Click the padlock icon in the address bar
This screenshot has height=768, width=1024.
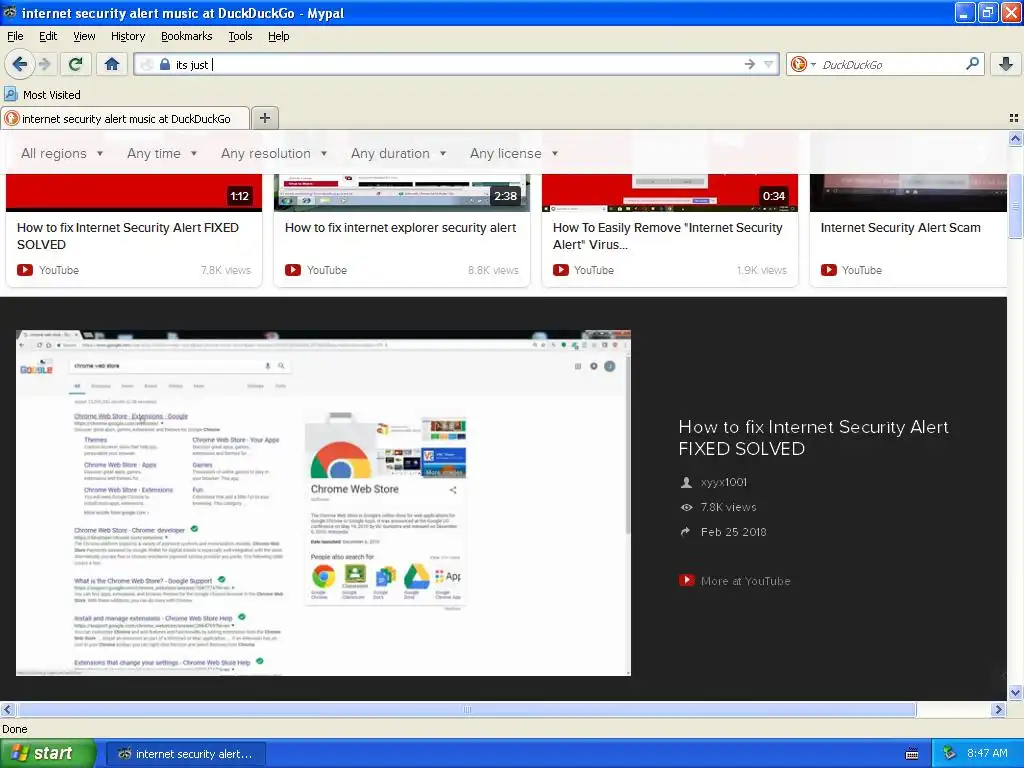click(x=165, y=64)
